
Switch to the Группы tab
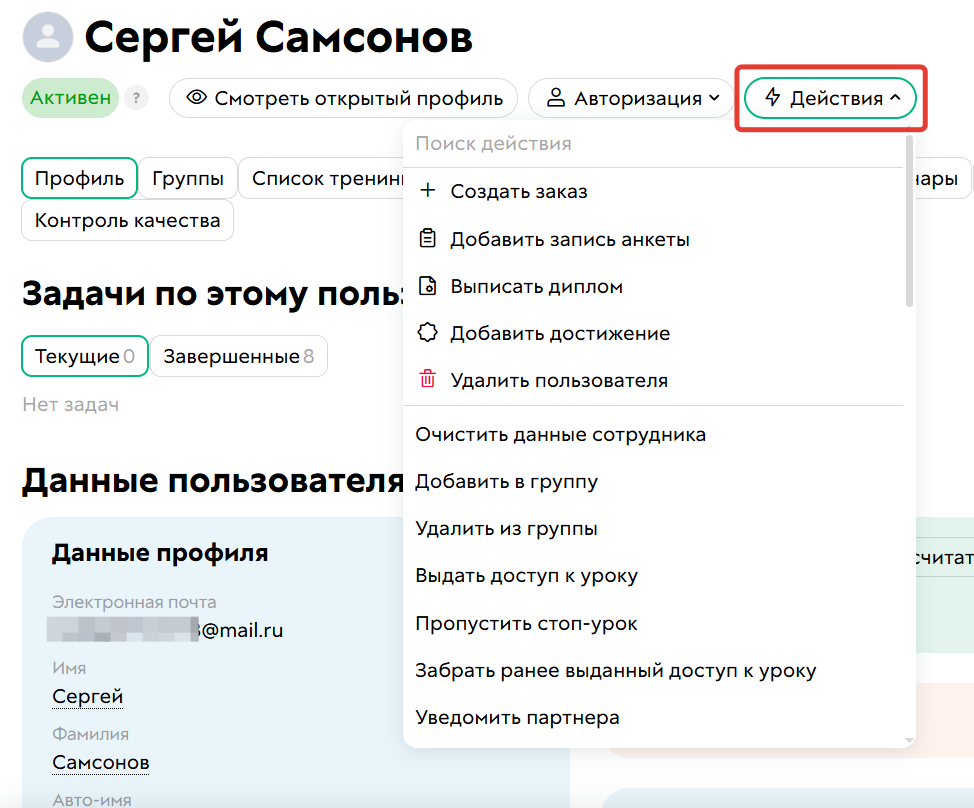point(186,178)
